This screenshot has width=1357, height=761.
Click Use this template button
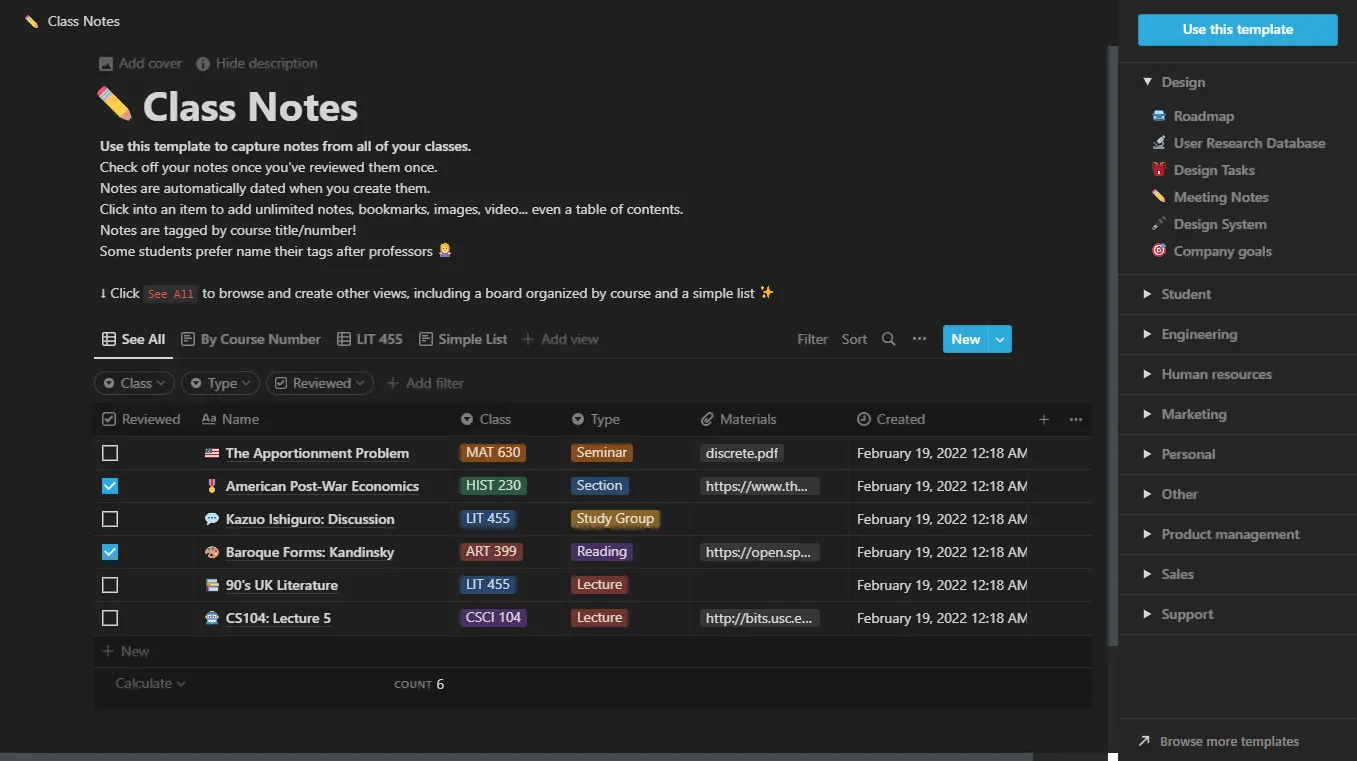[x=1237, y=29]
